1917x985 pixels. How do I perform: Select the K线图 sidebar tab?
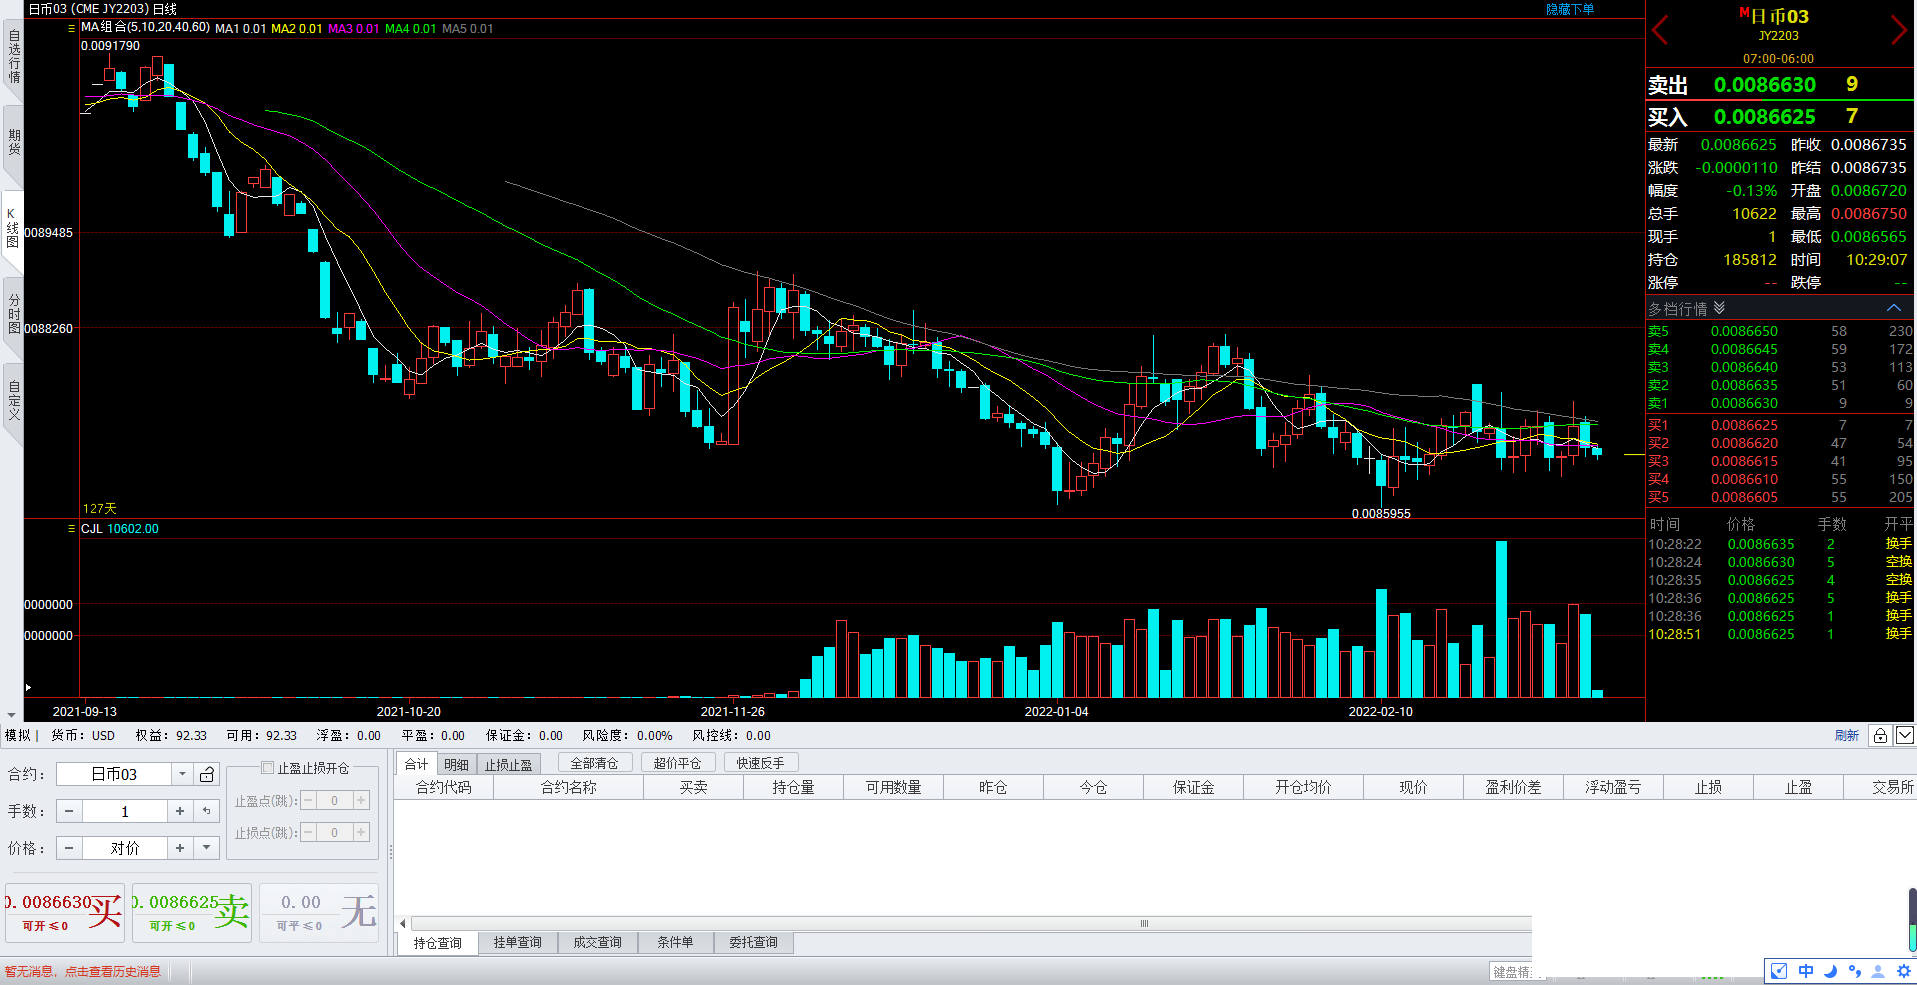pos(13,228)
